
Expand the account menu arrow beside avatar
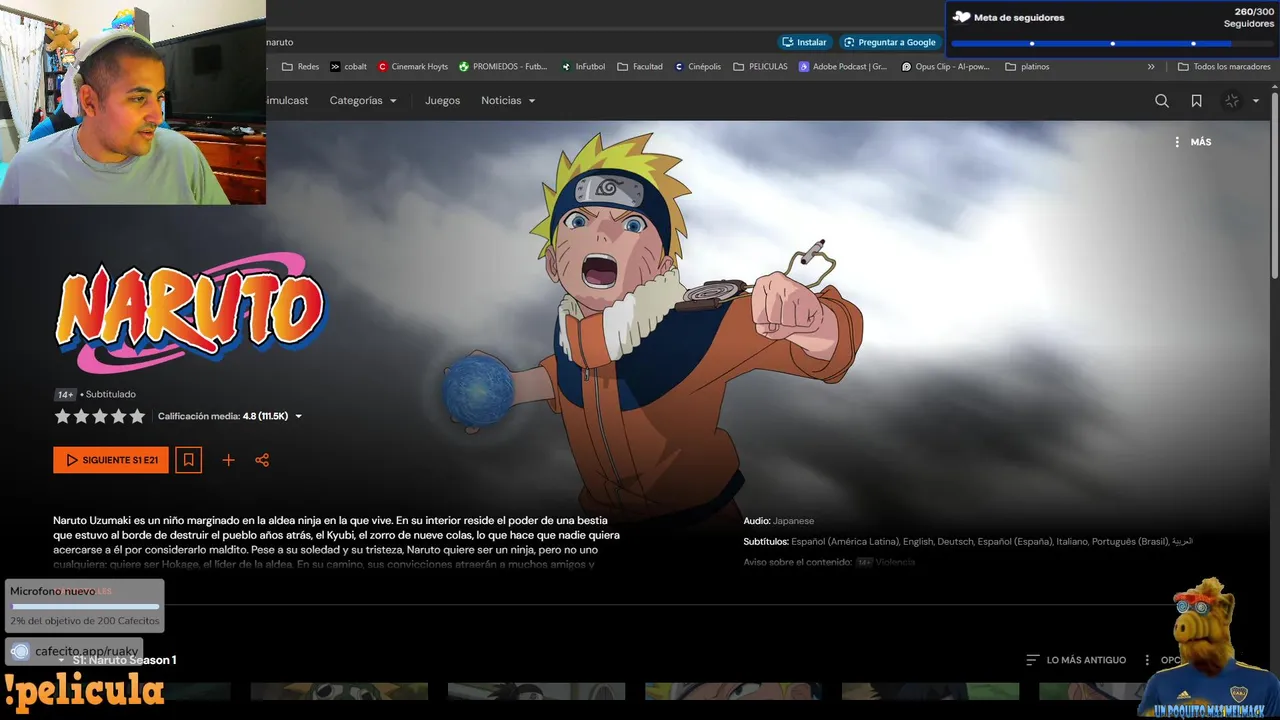1256,101
